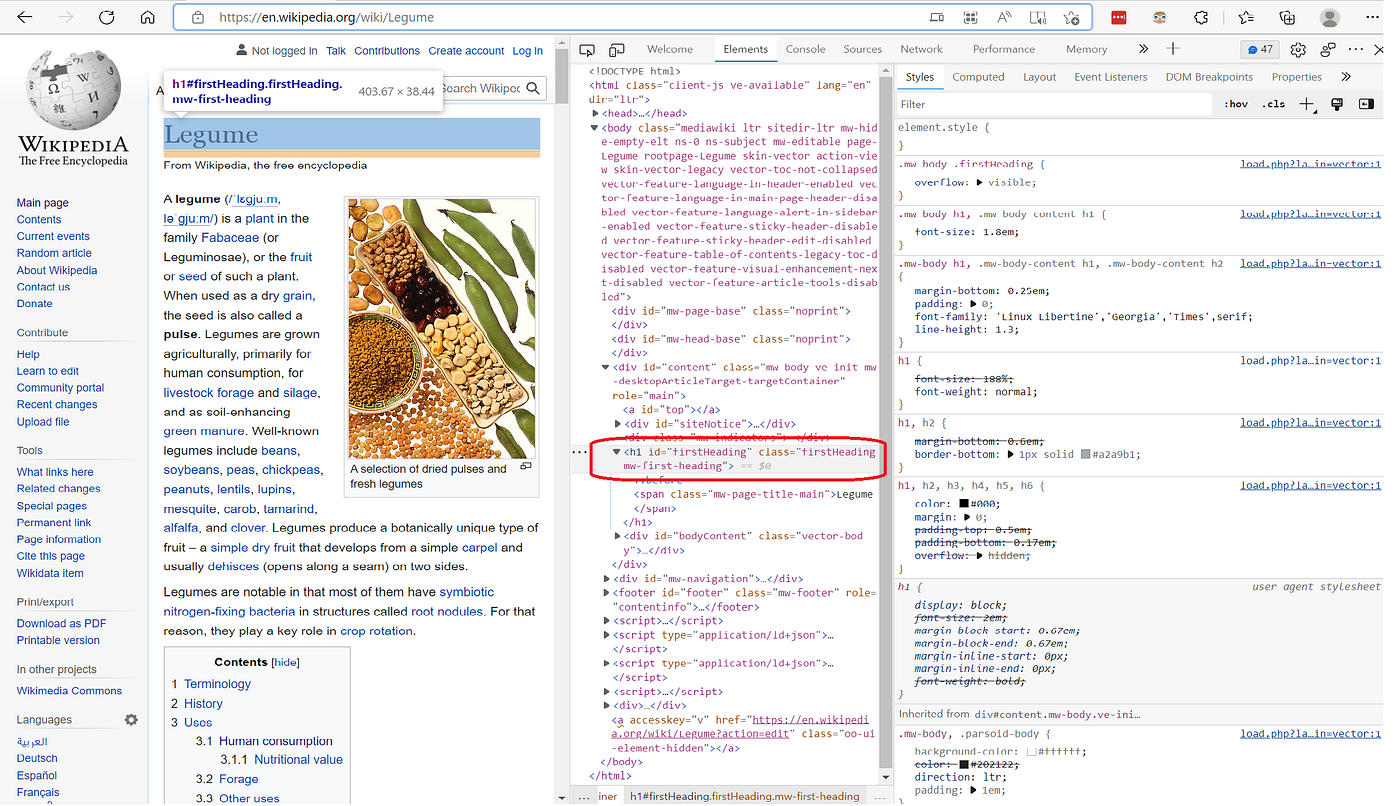Add this page to favorites star icon
This screenshot has width=1400, height=806.
[1071, 17]
